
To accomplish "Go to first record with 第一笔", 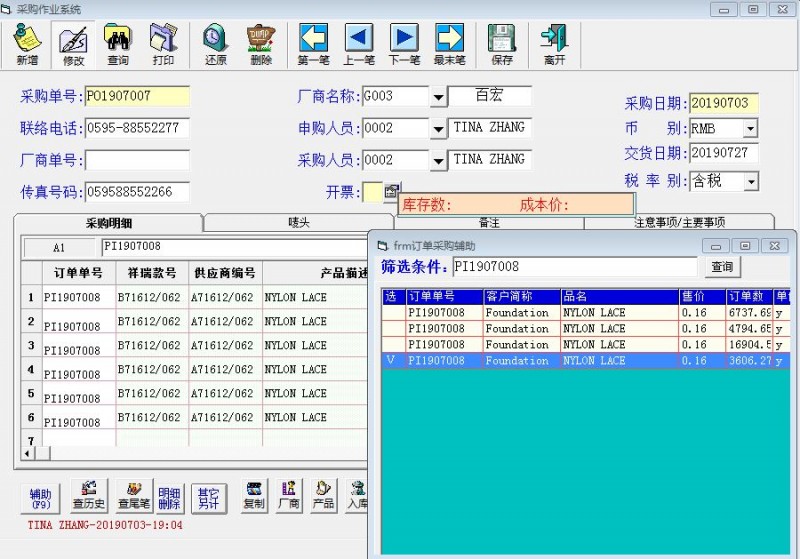I will point(314,45).
